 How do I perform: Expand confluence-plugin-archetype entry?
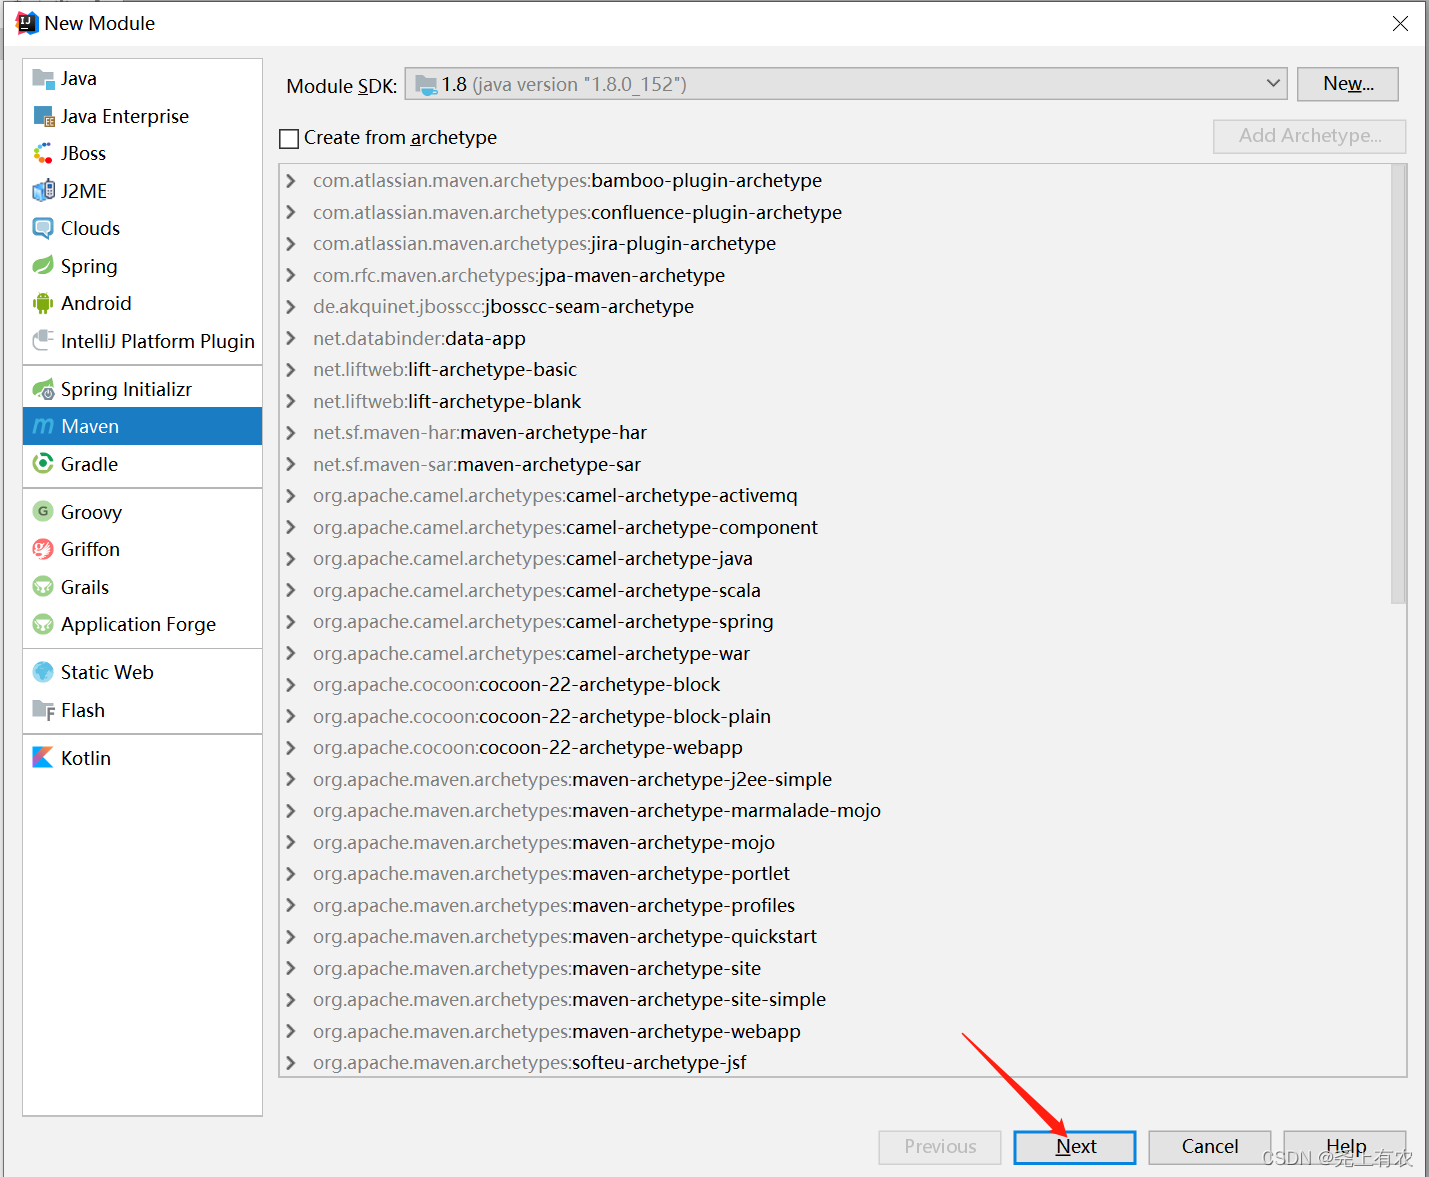tap(291, 212)
